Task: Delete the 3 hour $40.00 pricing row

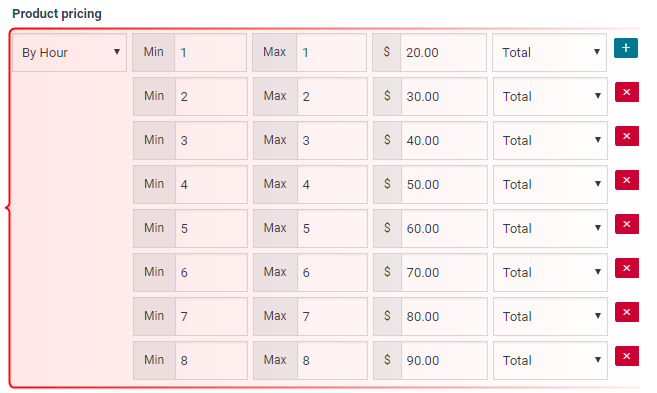Action: point(626,136)
